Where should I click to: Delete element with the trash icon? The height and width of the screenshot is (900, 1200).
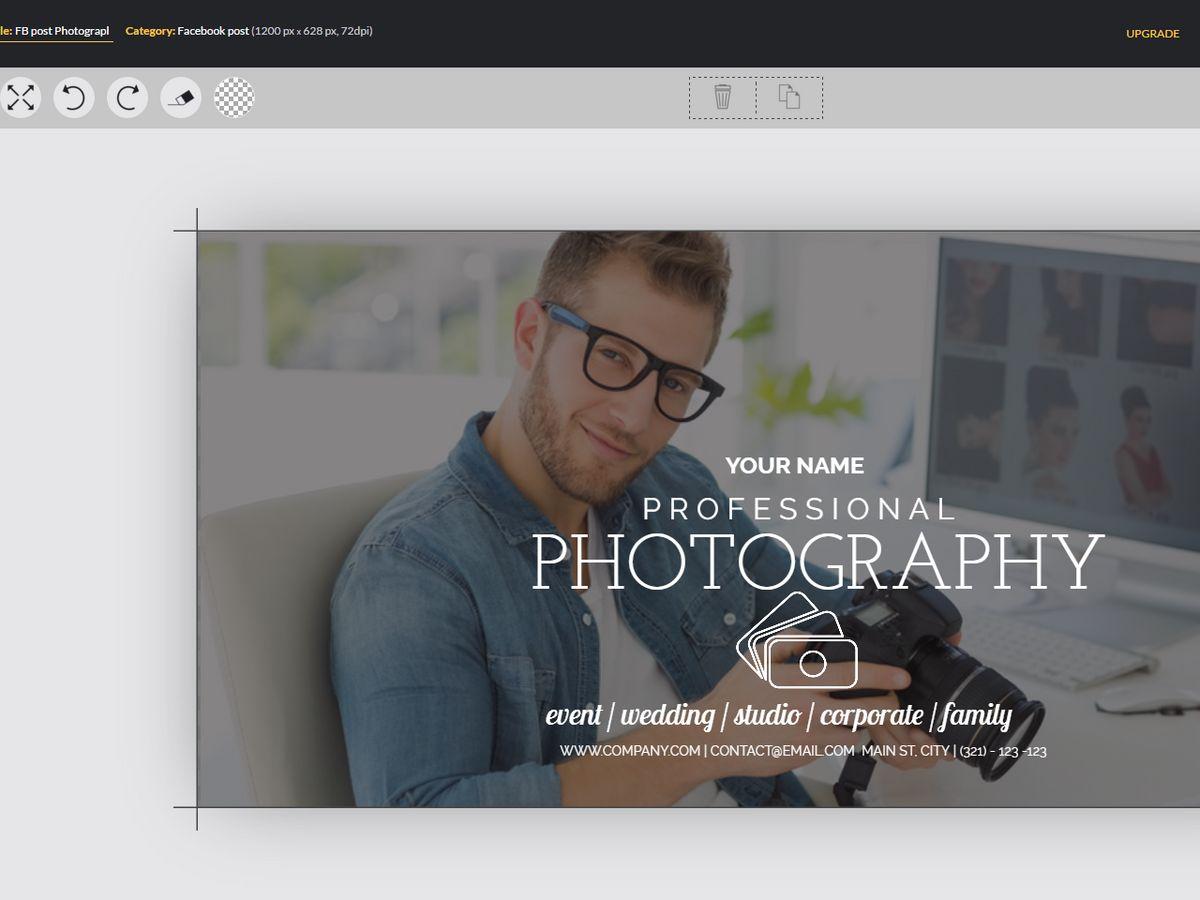pyautogui.click(x=722, y=97)
